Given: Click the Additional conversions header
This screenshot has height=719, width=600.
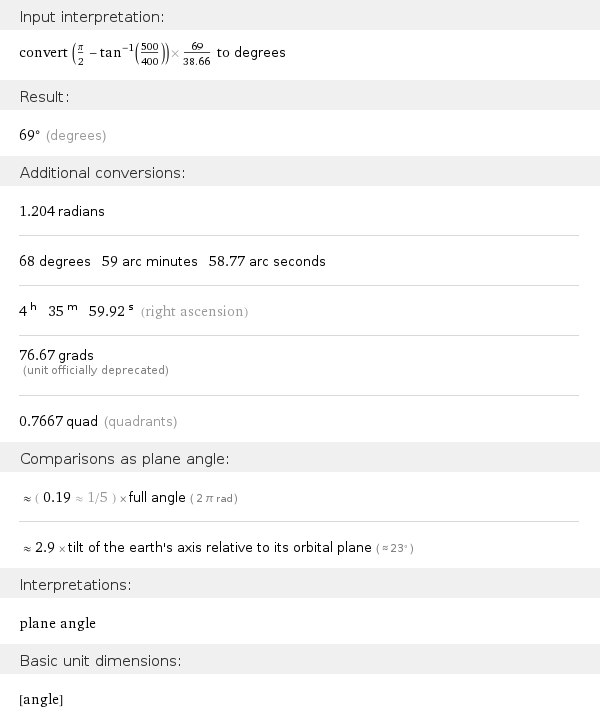Looking at the screenshot, I should [x=102, y=173].
